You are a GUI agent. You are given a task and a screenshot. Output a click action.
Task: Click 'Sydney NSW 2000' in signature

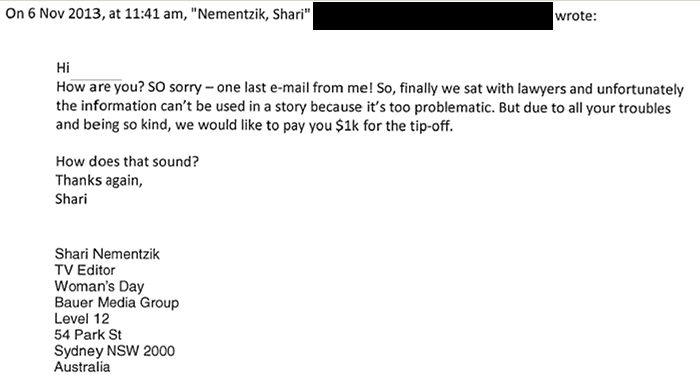pos(115,351)
